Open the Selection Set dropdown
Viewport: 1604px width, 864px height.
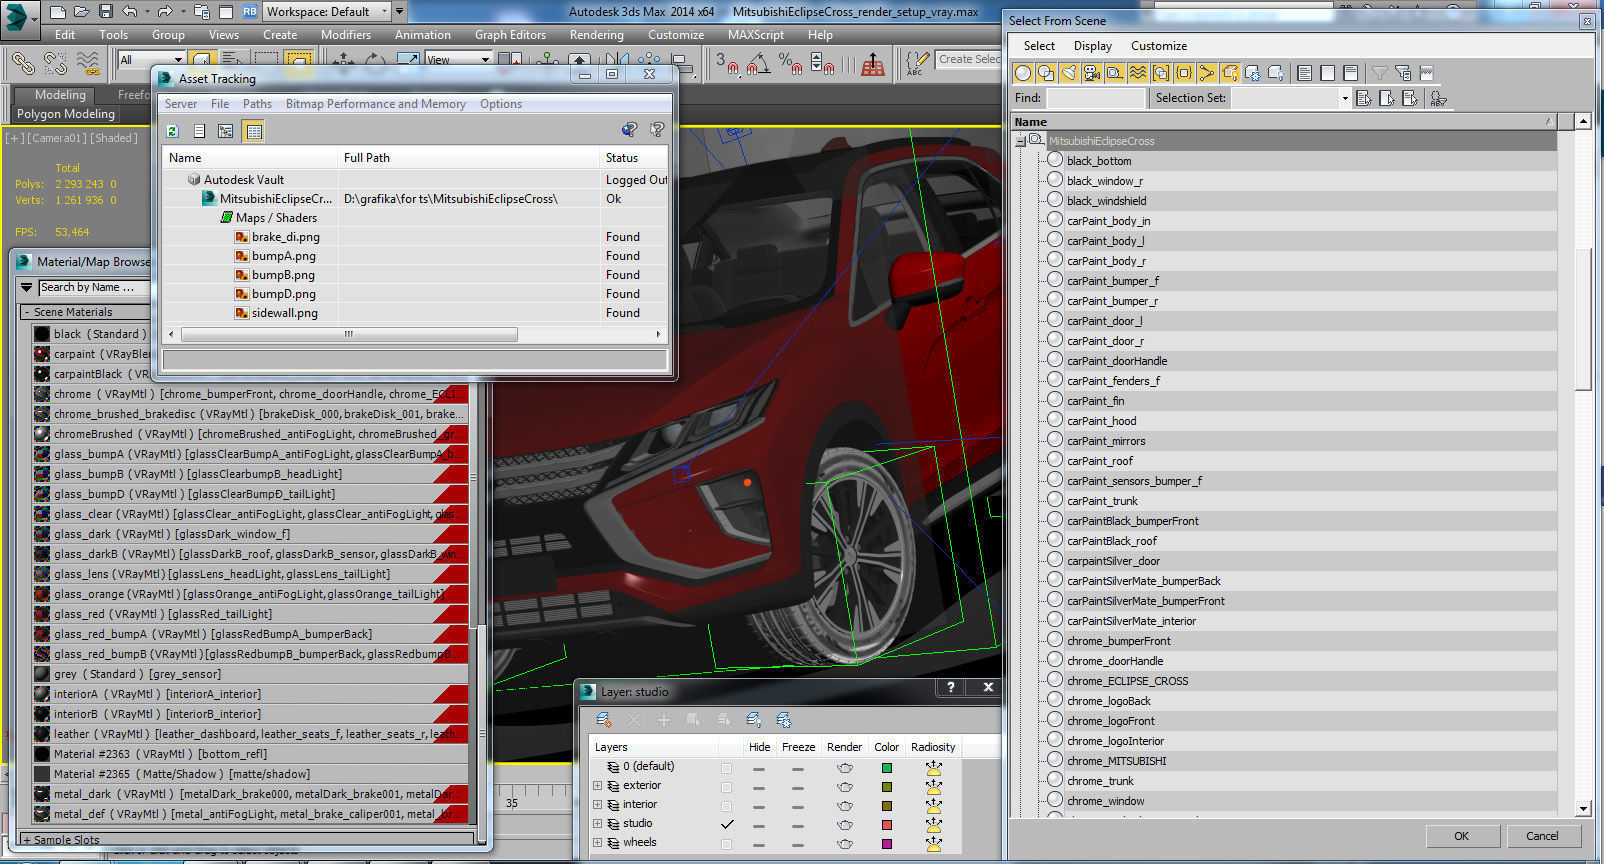tap(1345, 98)
